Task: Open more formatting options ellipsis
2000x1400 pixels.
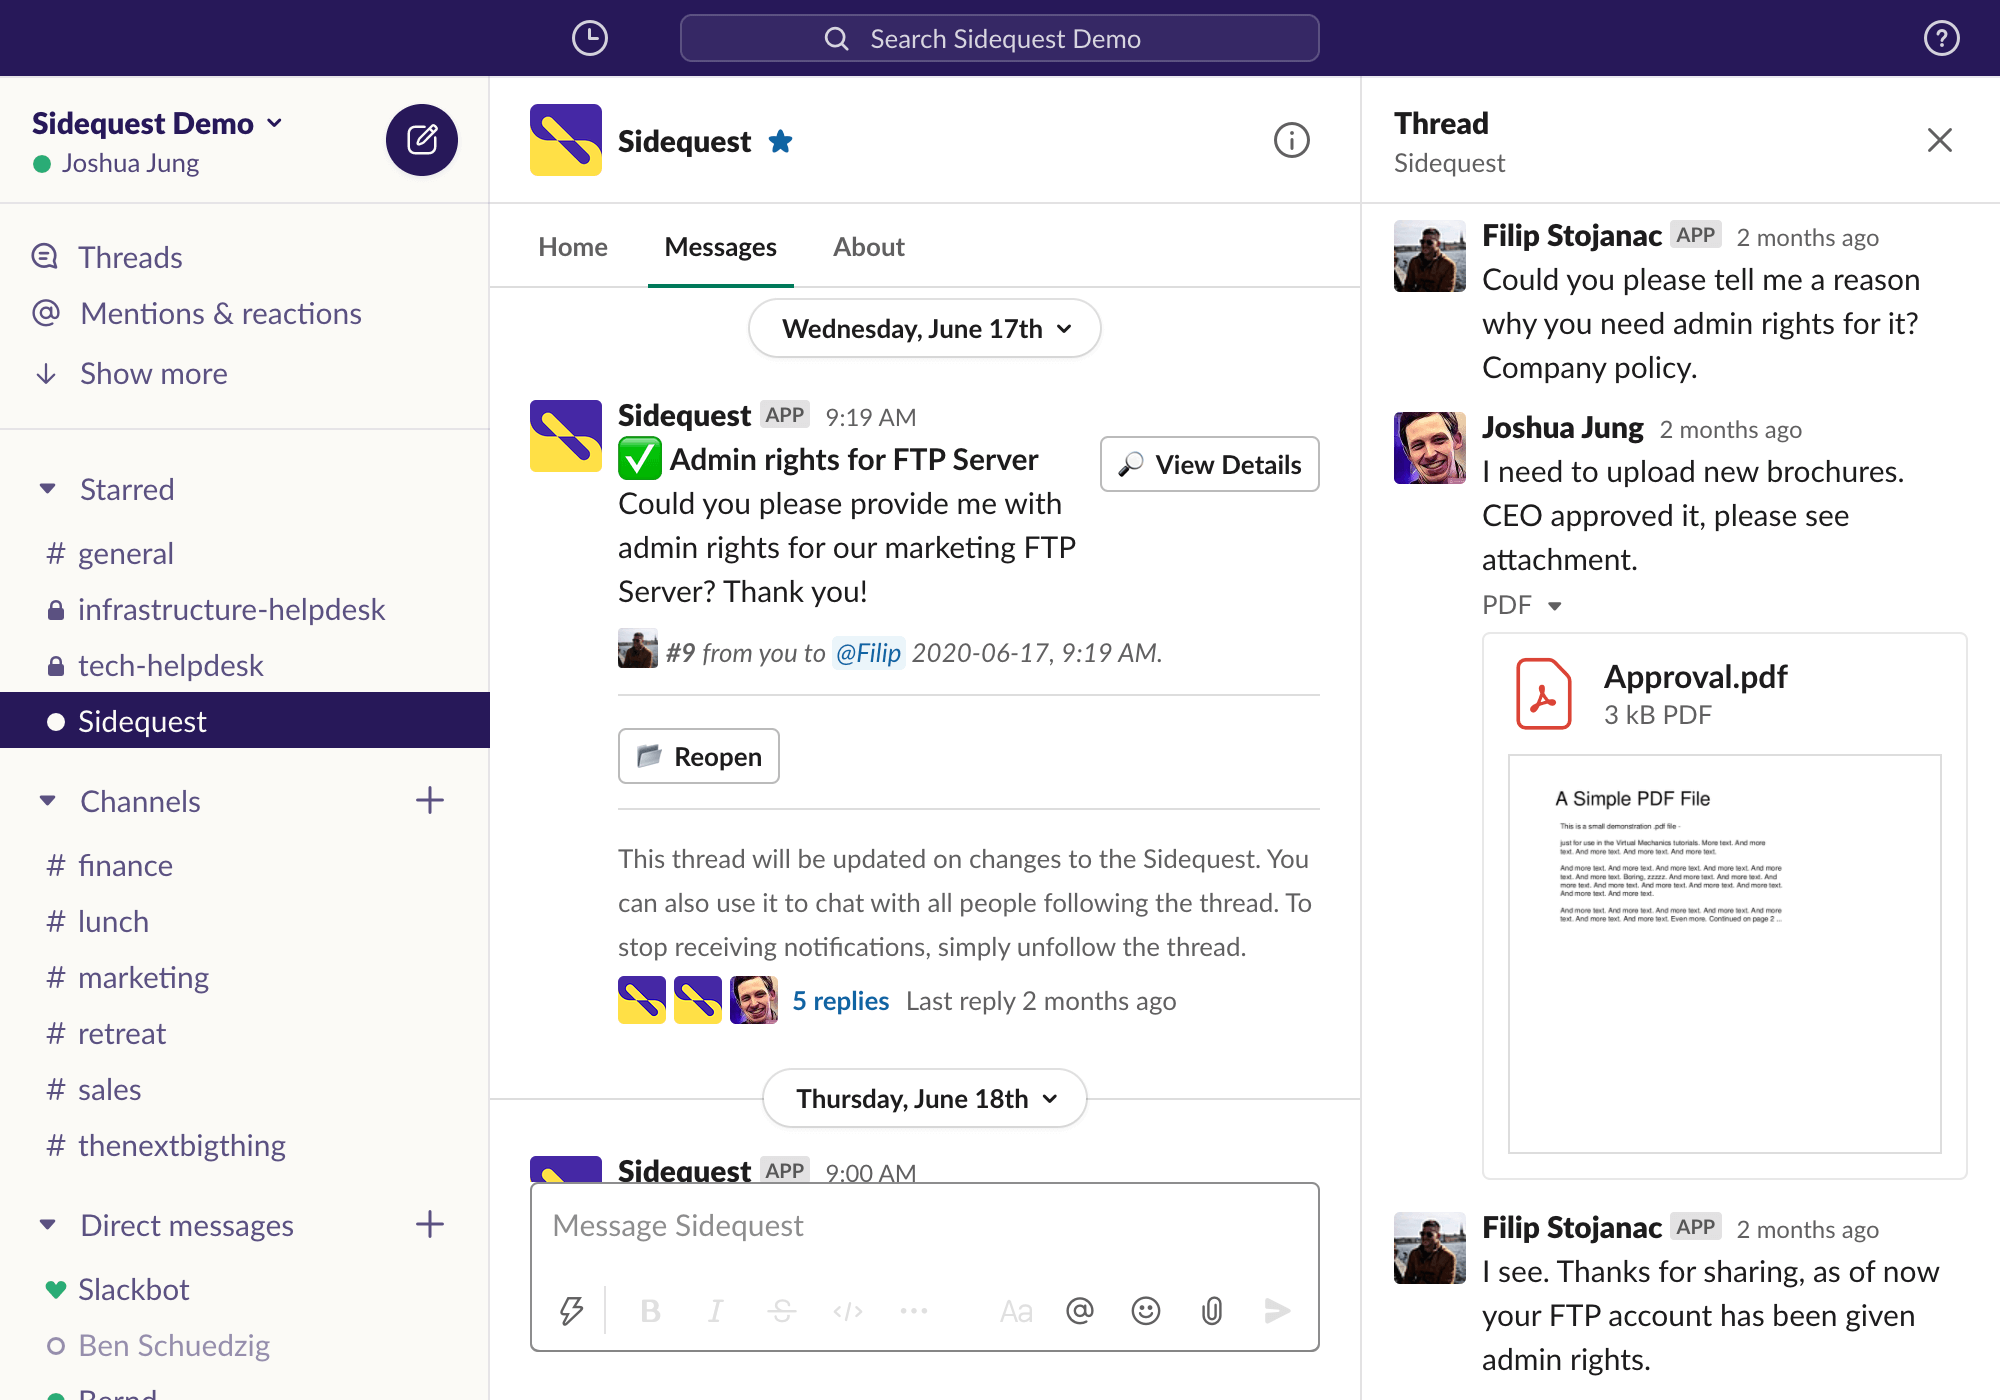Action: coord(914,1310)
